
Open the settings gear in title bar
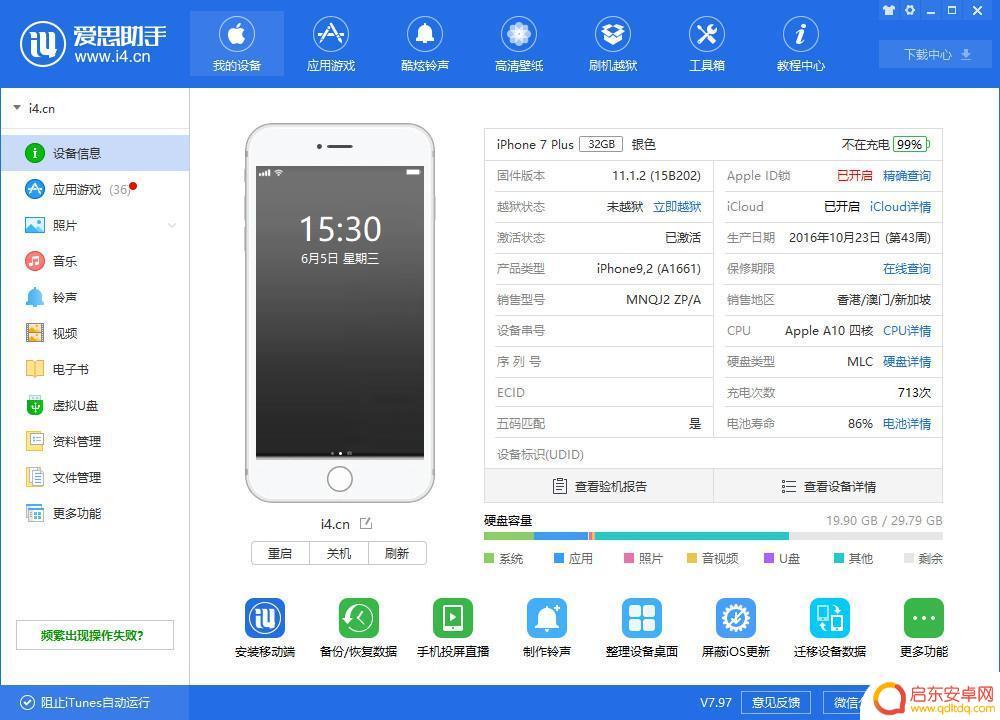910,10
